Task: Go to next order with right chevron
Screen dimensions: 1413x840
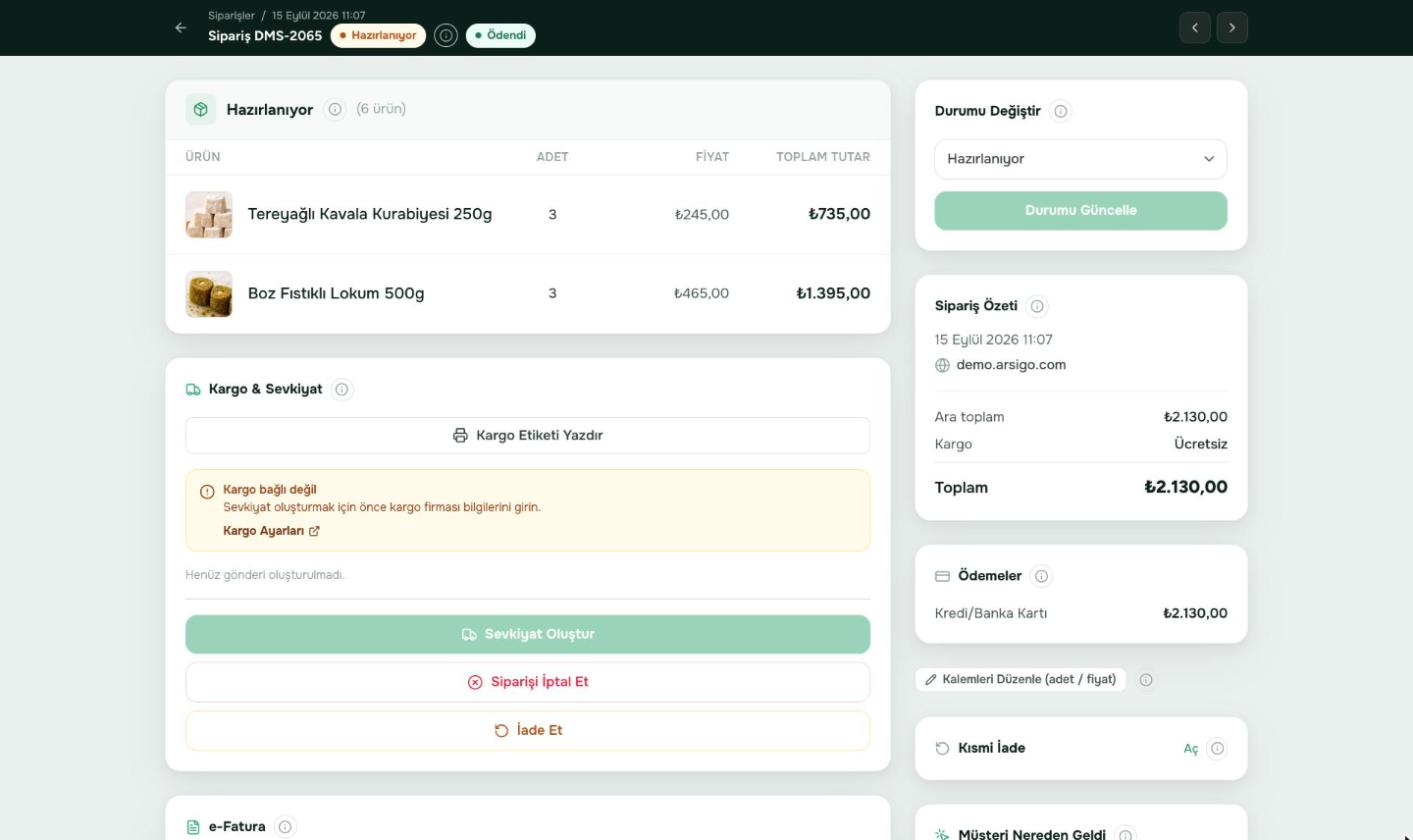Action: [x=1232, y=28]
